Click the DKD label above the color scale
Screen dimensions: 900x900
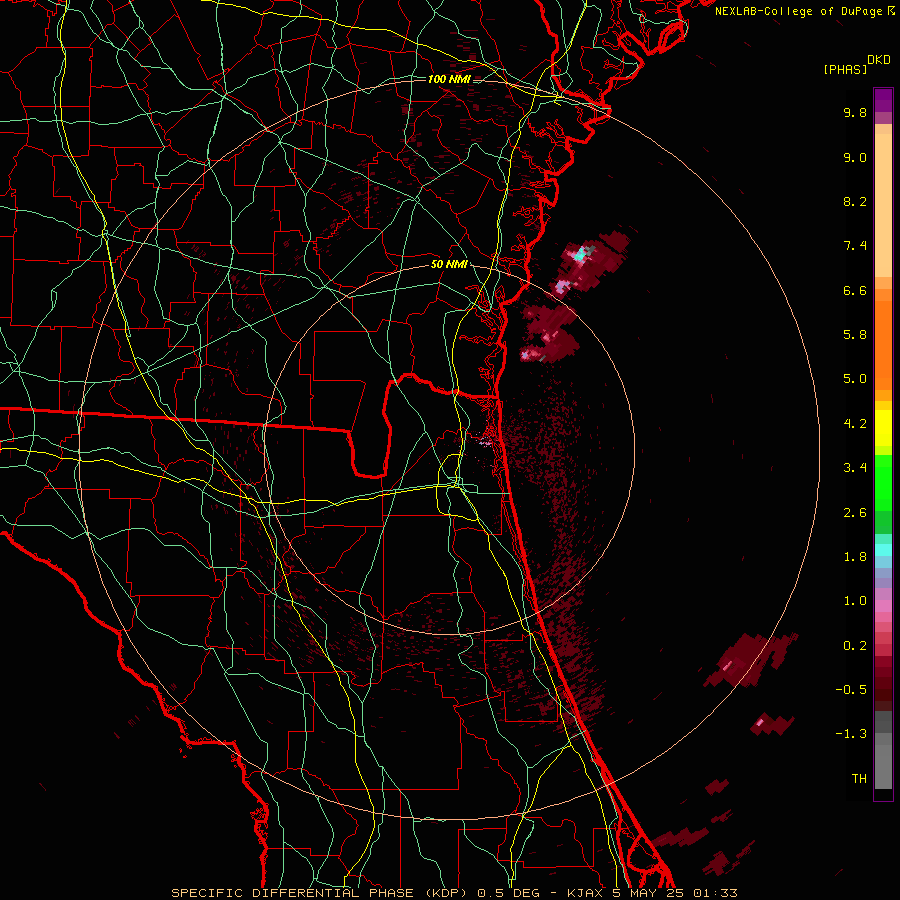879,60
